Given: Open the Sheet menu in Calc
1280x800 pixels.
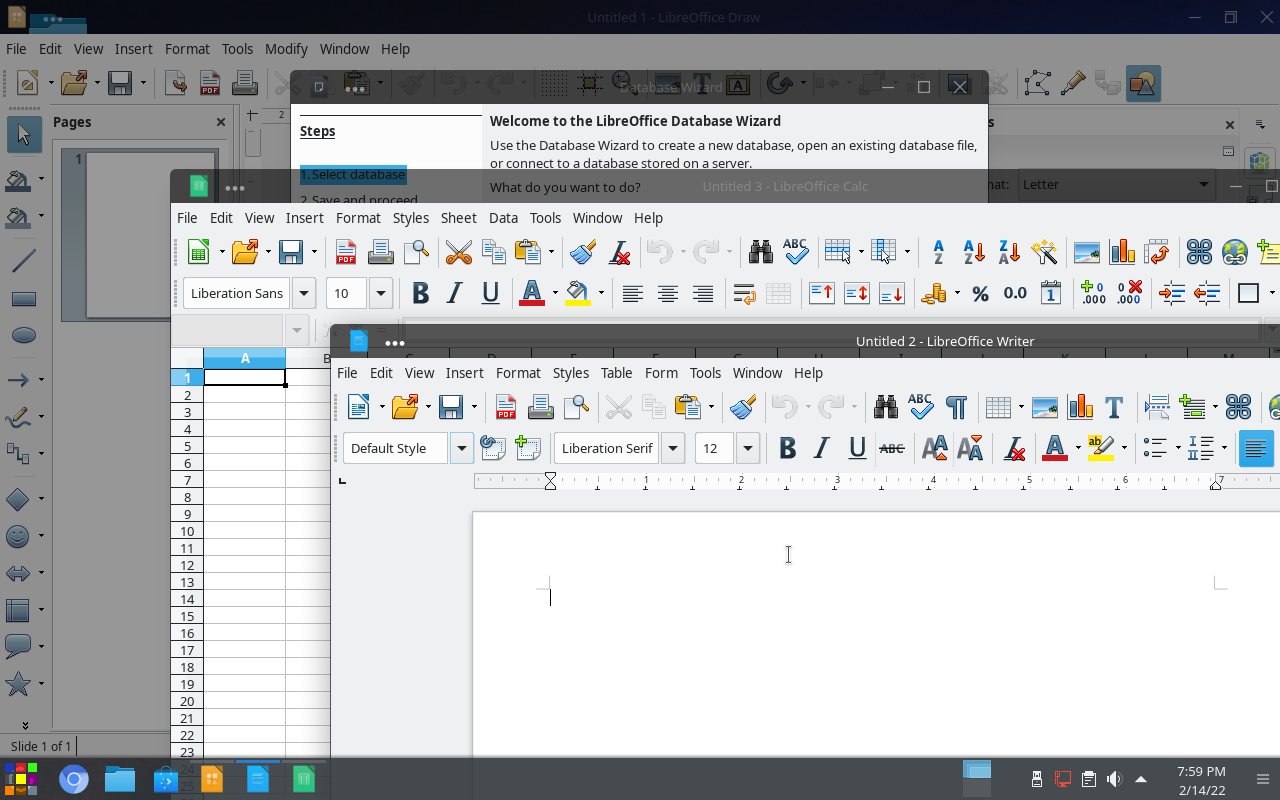Looking at the screenshot, I should pyautogui.click(x=459, y=218).
